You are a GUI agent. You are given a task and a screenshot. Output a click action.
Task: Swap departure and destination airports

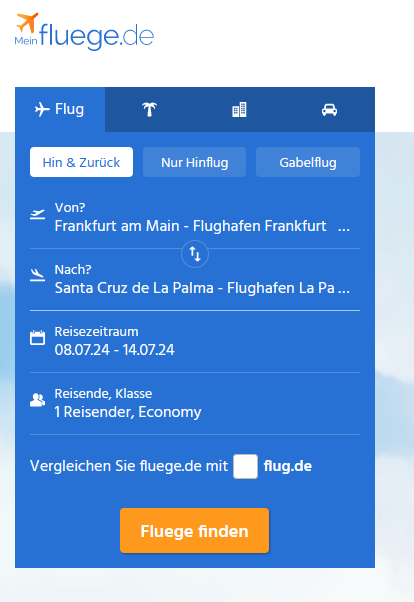pyautogui.click(x=195, y=254)
